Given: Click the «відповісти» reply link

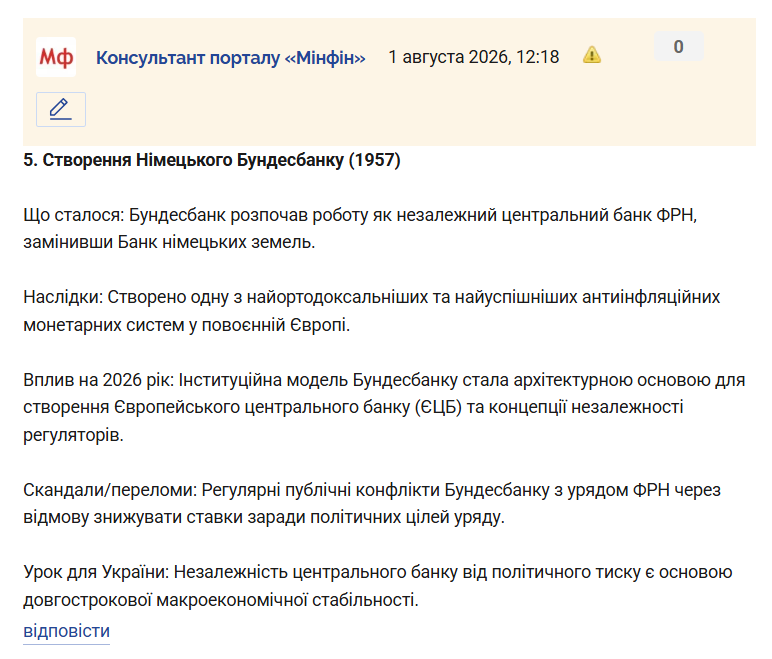Looking at the screenshot, I should [66, 631].
